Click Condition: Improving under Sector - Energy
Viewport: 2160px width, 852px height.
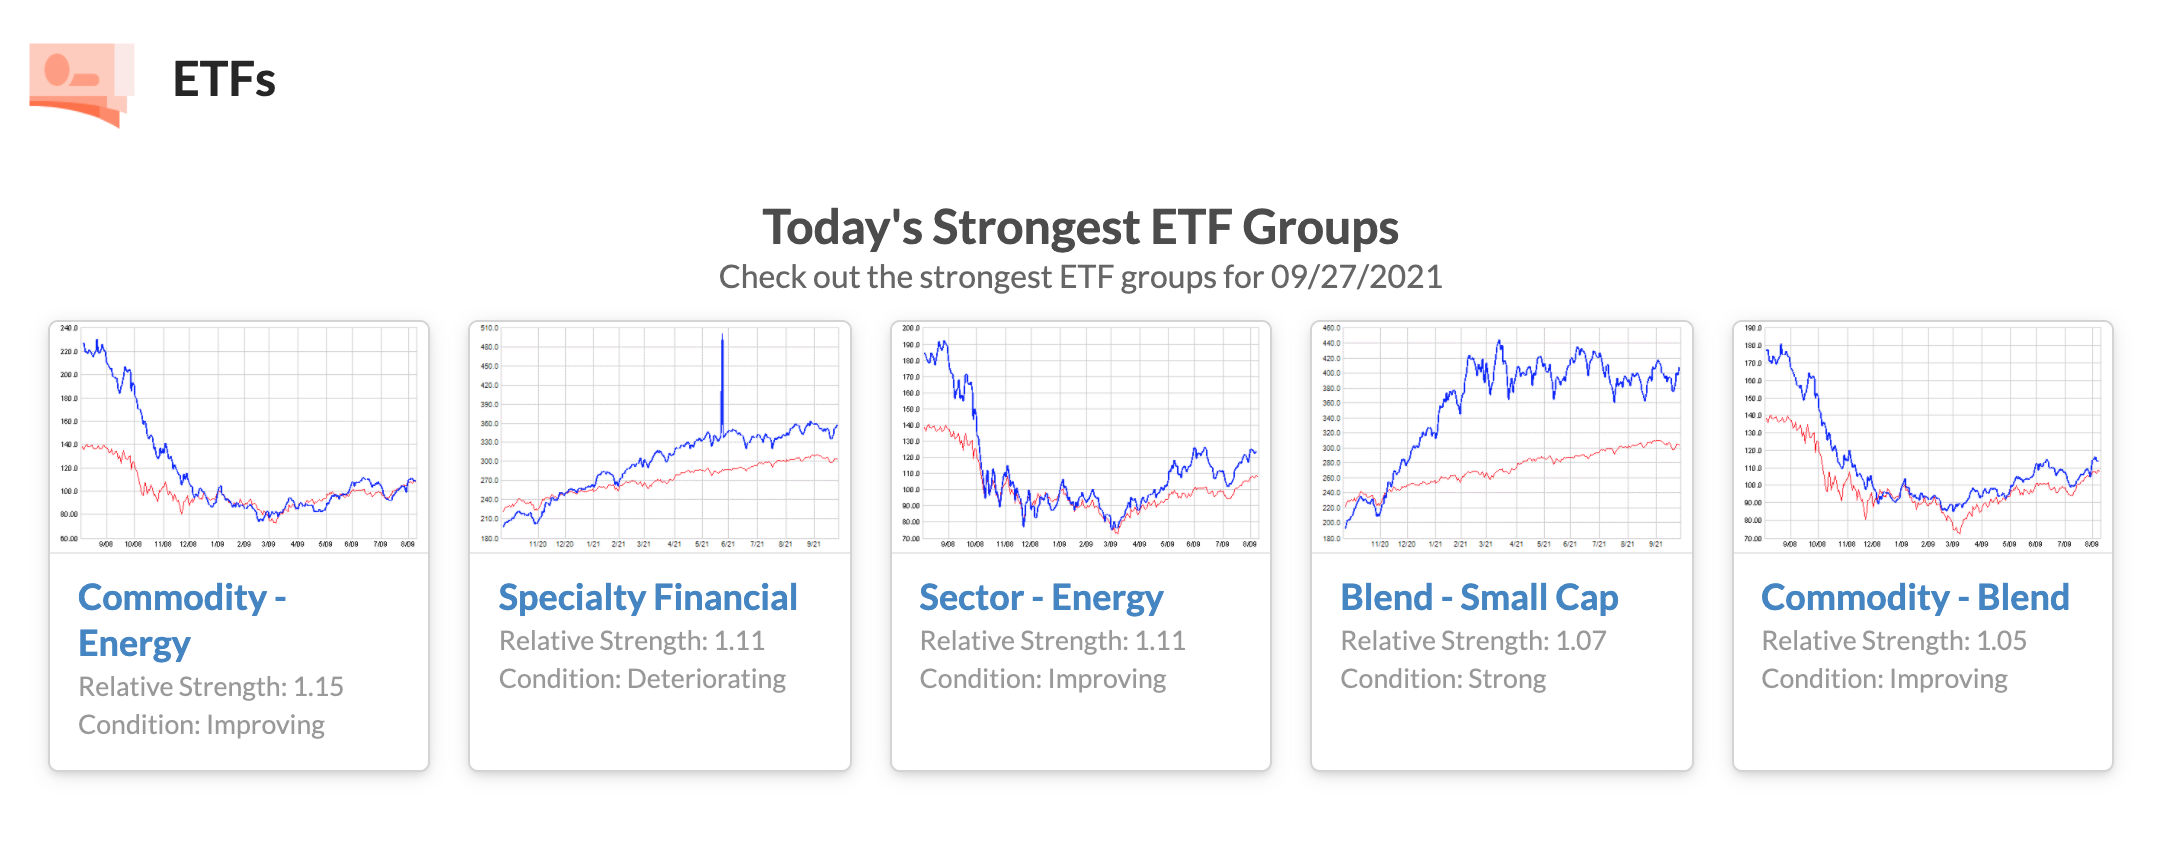pos(1043,679)
